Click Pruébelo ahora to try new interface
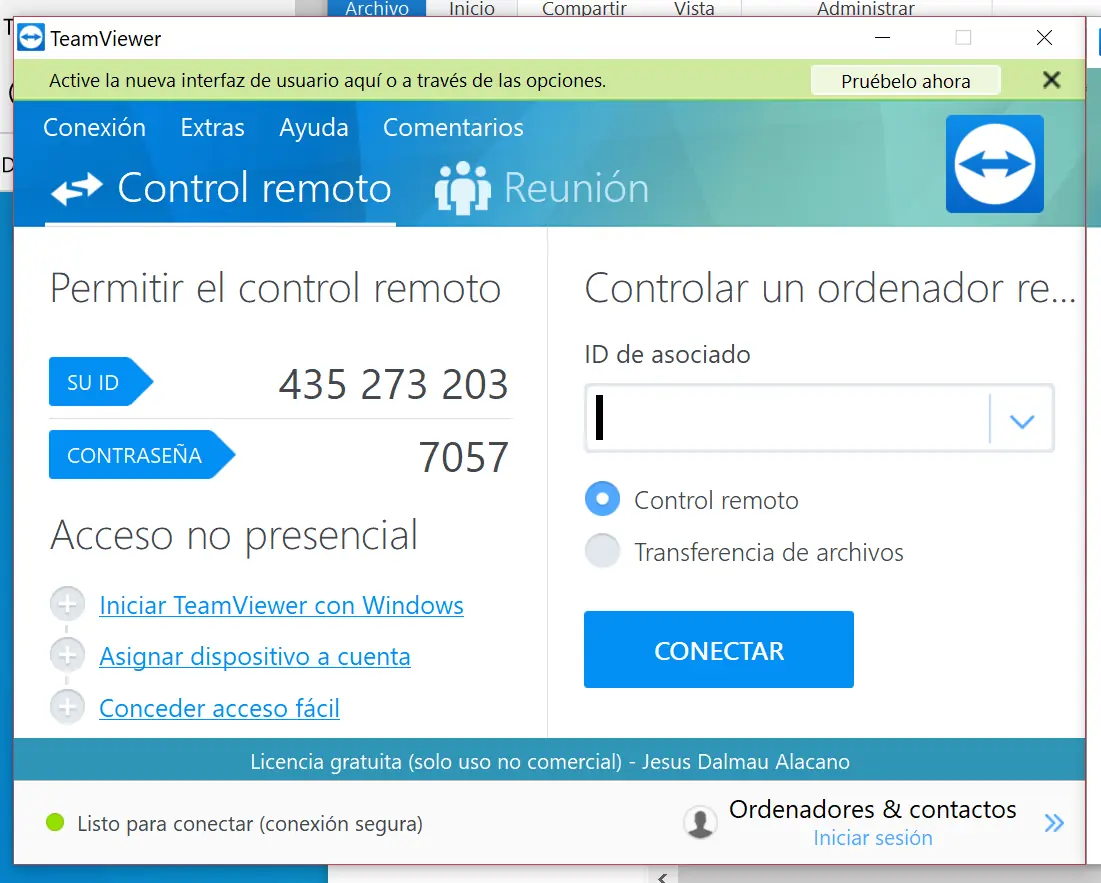Image resolution: width=1101 pixels, height=883 pixels. click(904, 81)
